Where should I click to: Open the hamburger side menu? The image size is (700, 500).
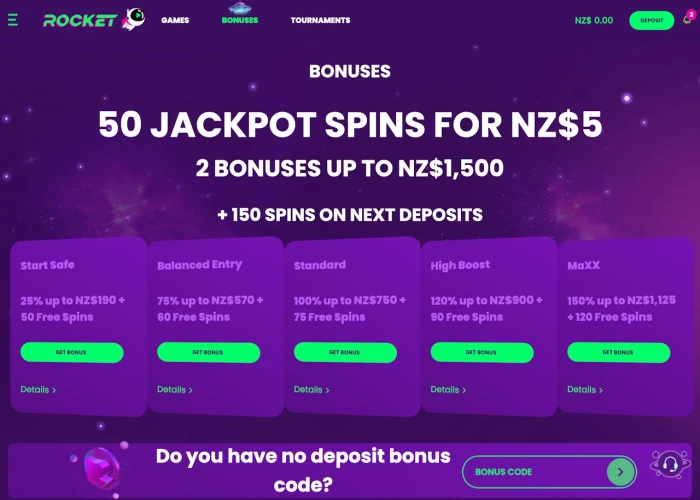(12, 20)
